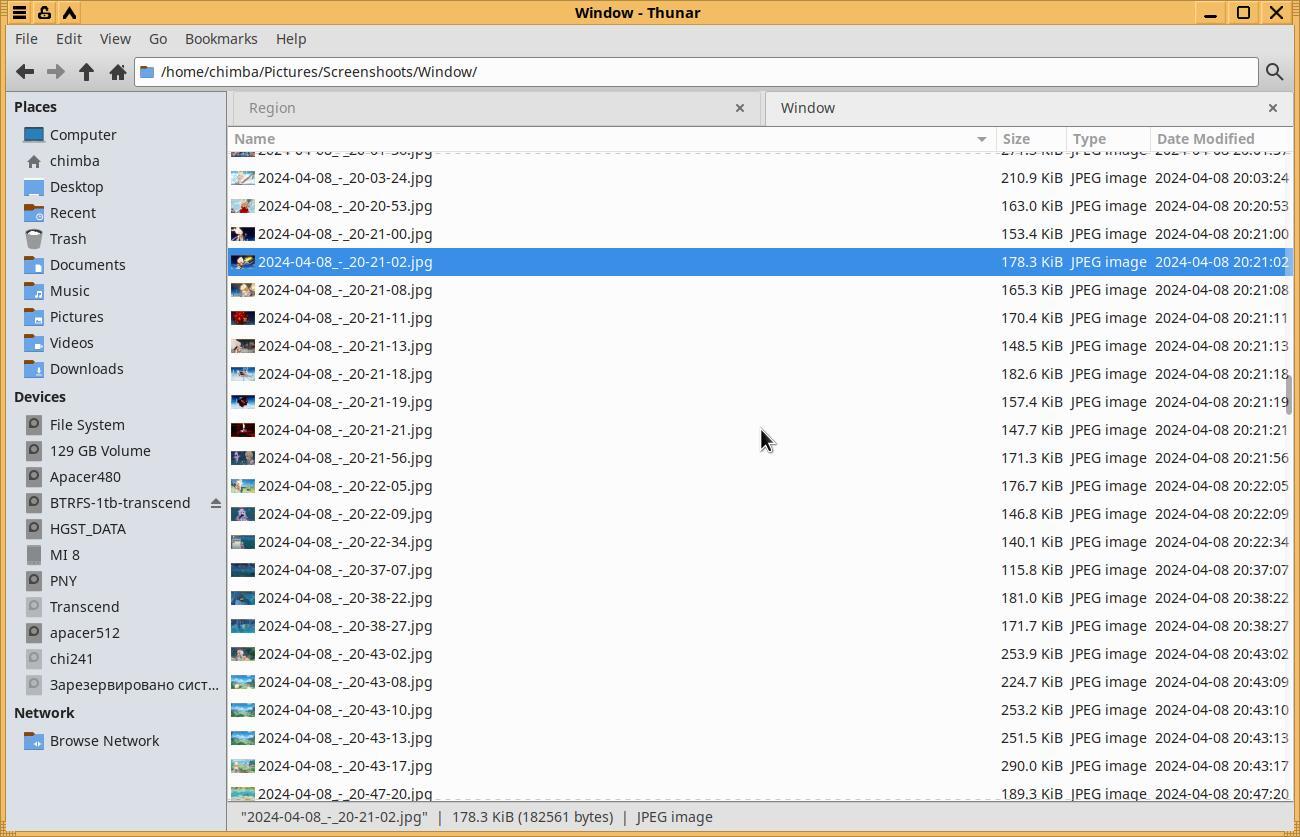Click the Browse Network icon

click(x=34, y=741)
